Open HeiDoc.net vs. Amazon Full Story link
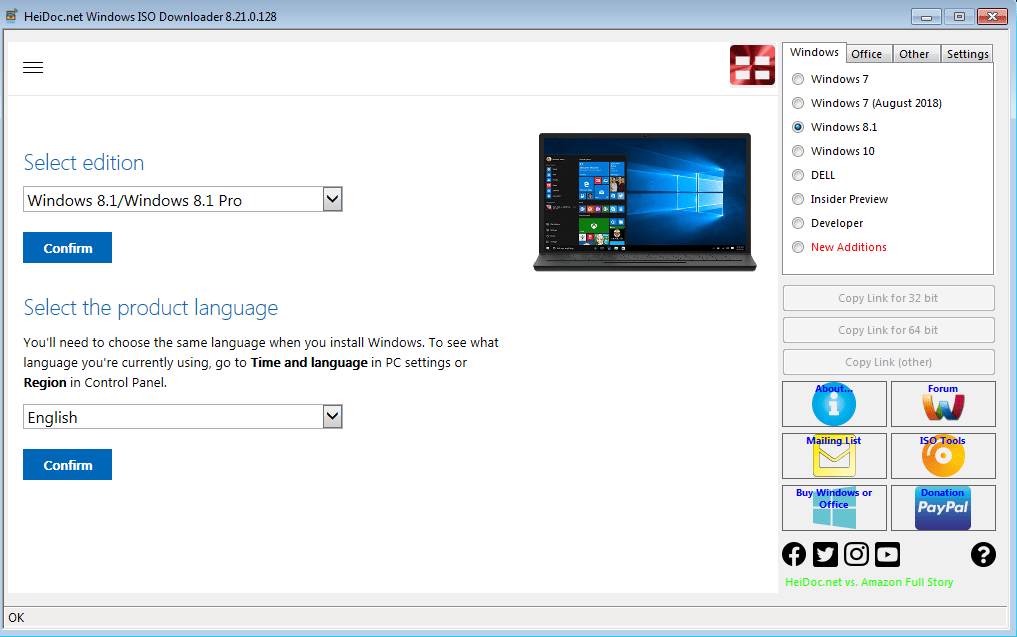 click(869, 583)
